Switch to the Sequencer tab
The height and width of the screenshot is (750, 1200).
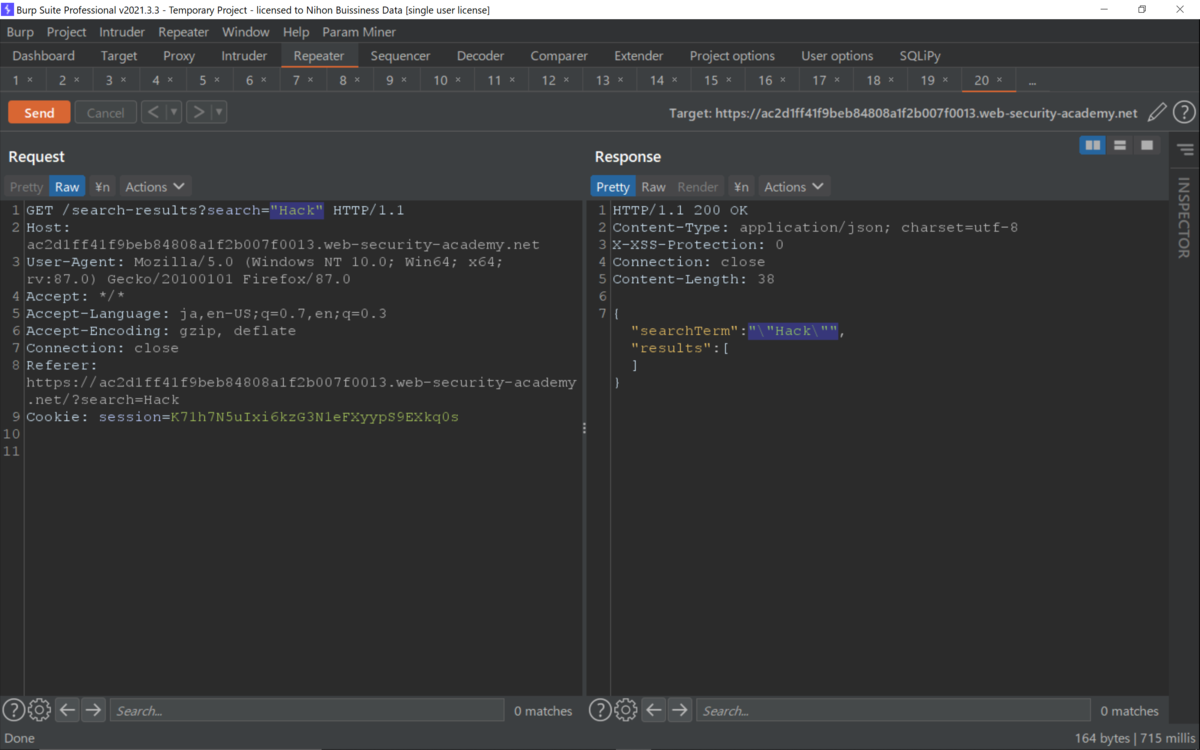(x=400, y=56)
